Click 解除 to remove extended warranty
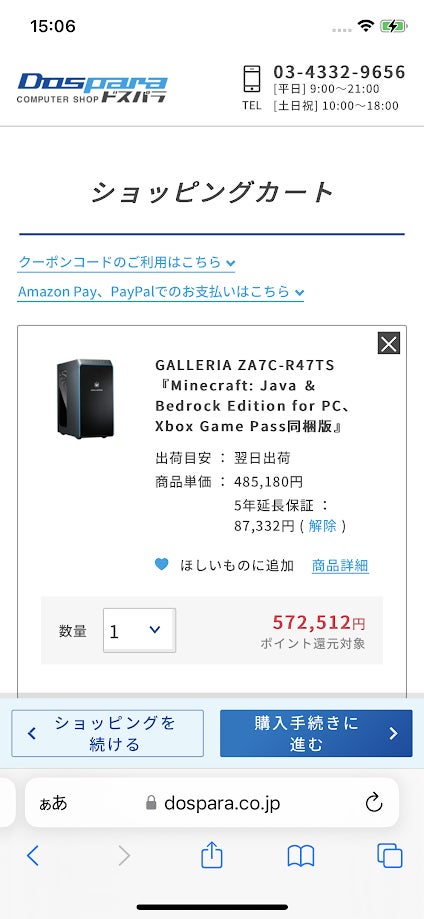 pyautogui.click(x=323, y=526)
